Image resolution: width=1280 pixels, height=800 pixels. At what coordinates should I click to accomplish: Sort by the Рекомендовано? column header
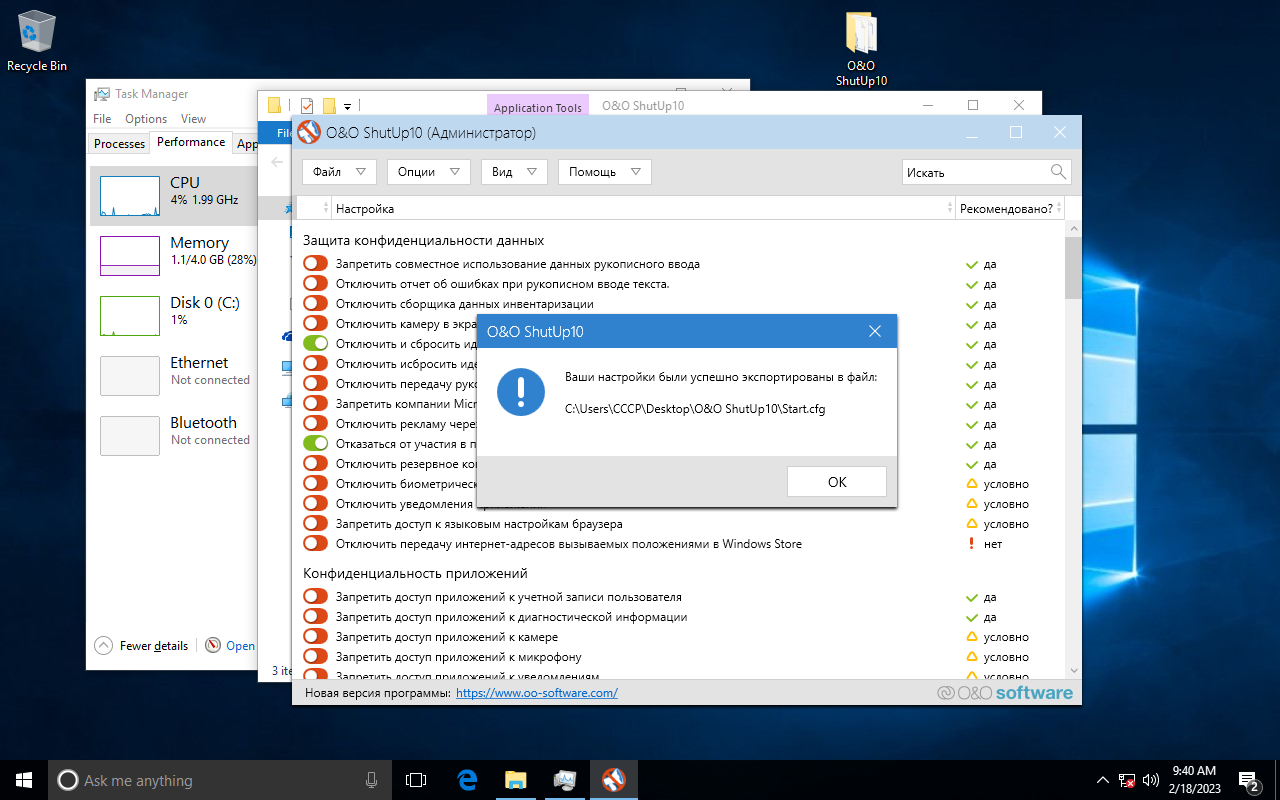point(1008,208)
